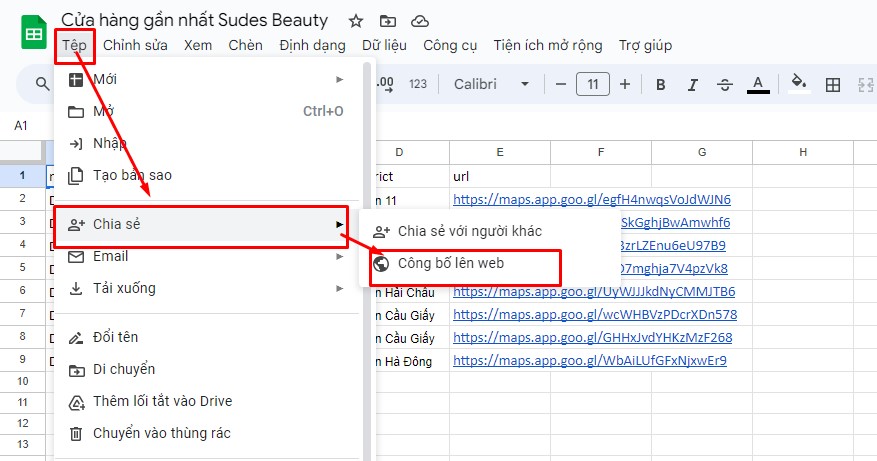Open the borders tool

(x=833, y=84)
